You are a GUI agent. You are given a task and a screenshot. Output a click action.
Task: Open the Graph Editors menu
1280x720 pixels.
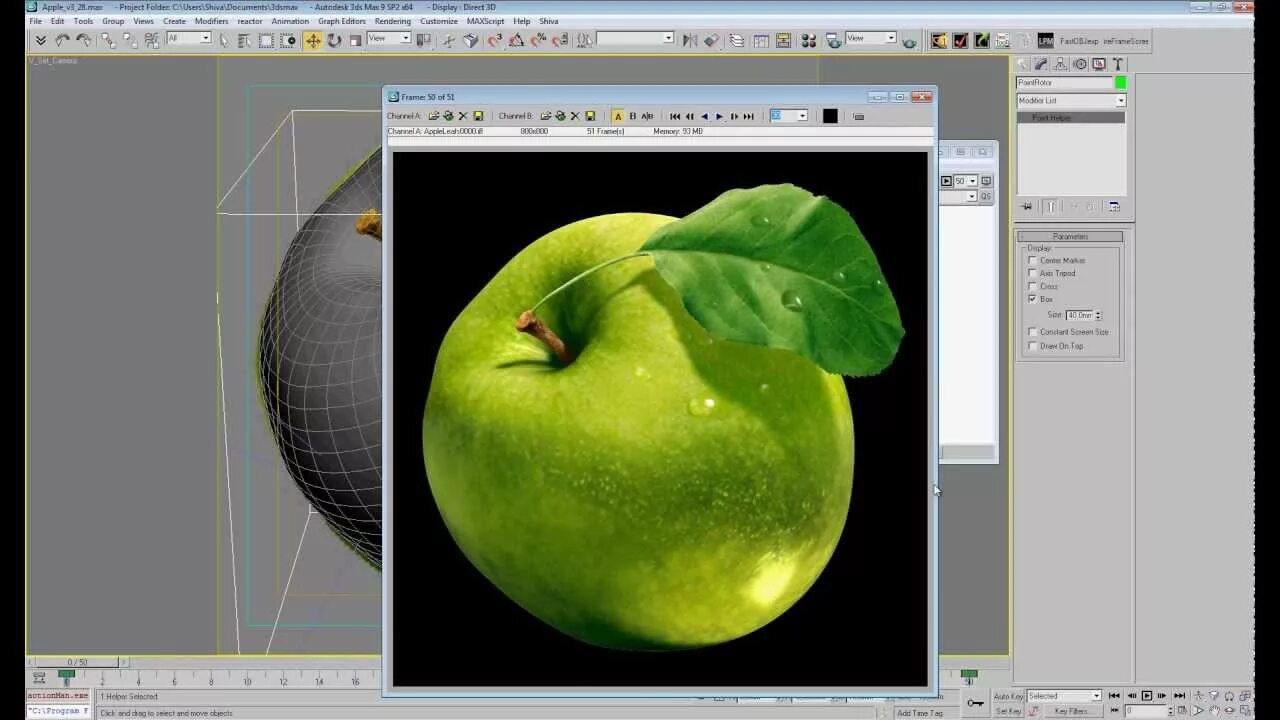[342, 21]
